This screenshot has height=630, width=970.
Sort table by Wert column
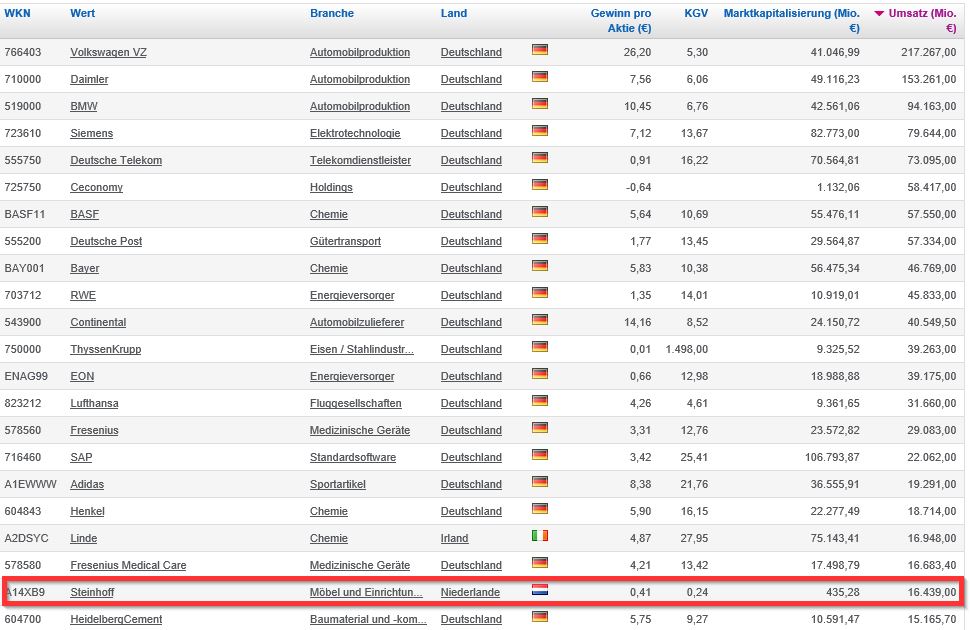82,13
